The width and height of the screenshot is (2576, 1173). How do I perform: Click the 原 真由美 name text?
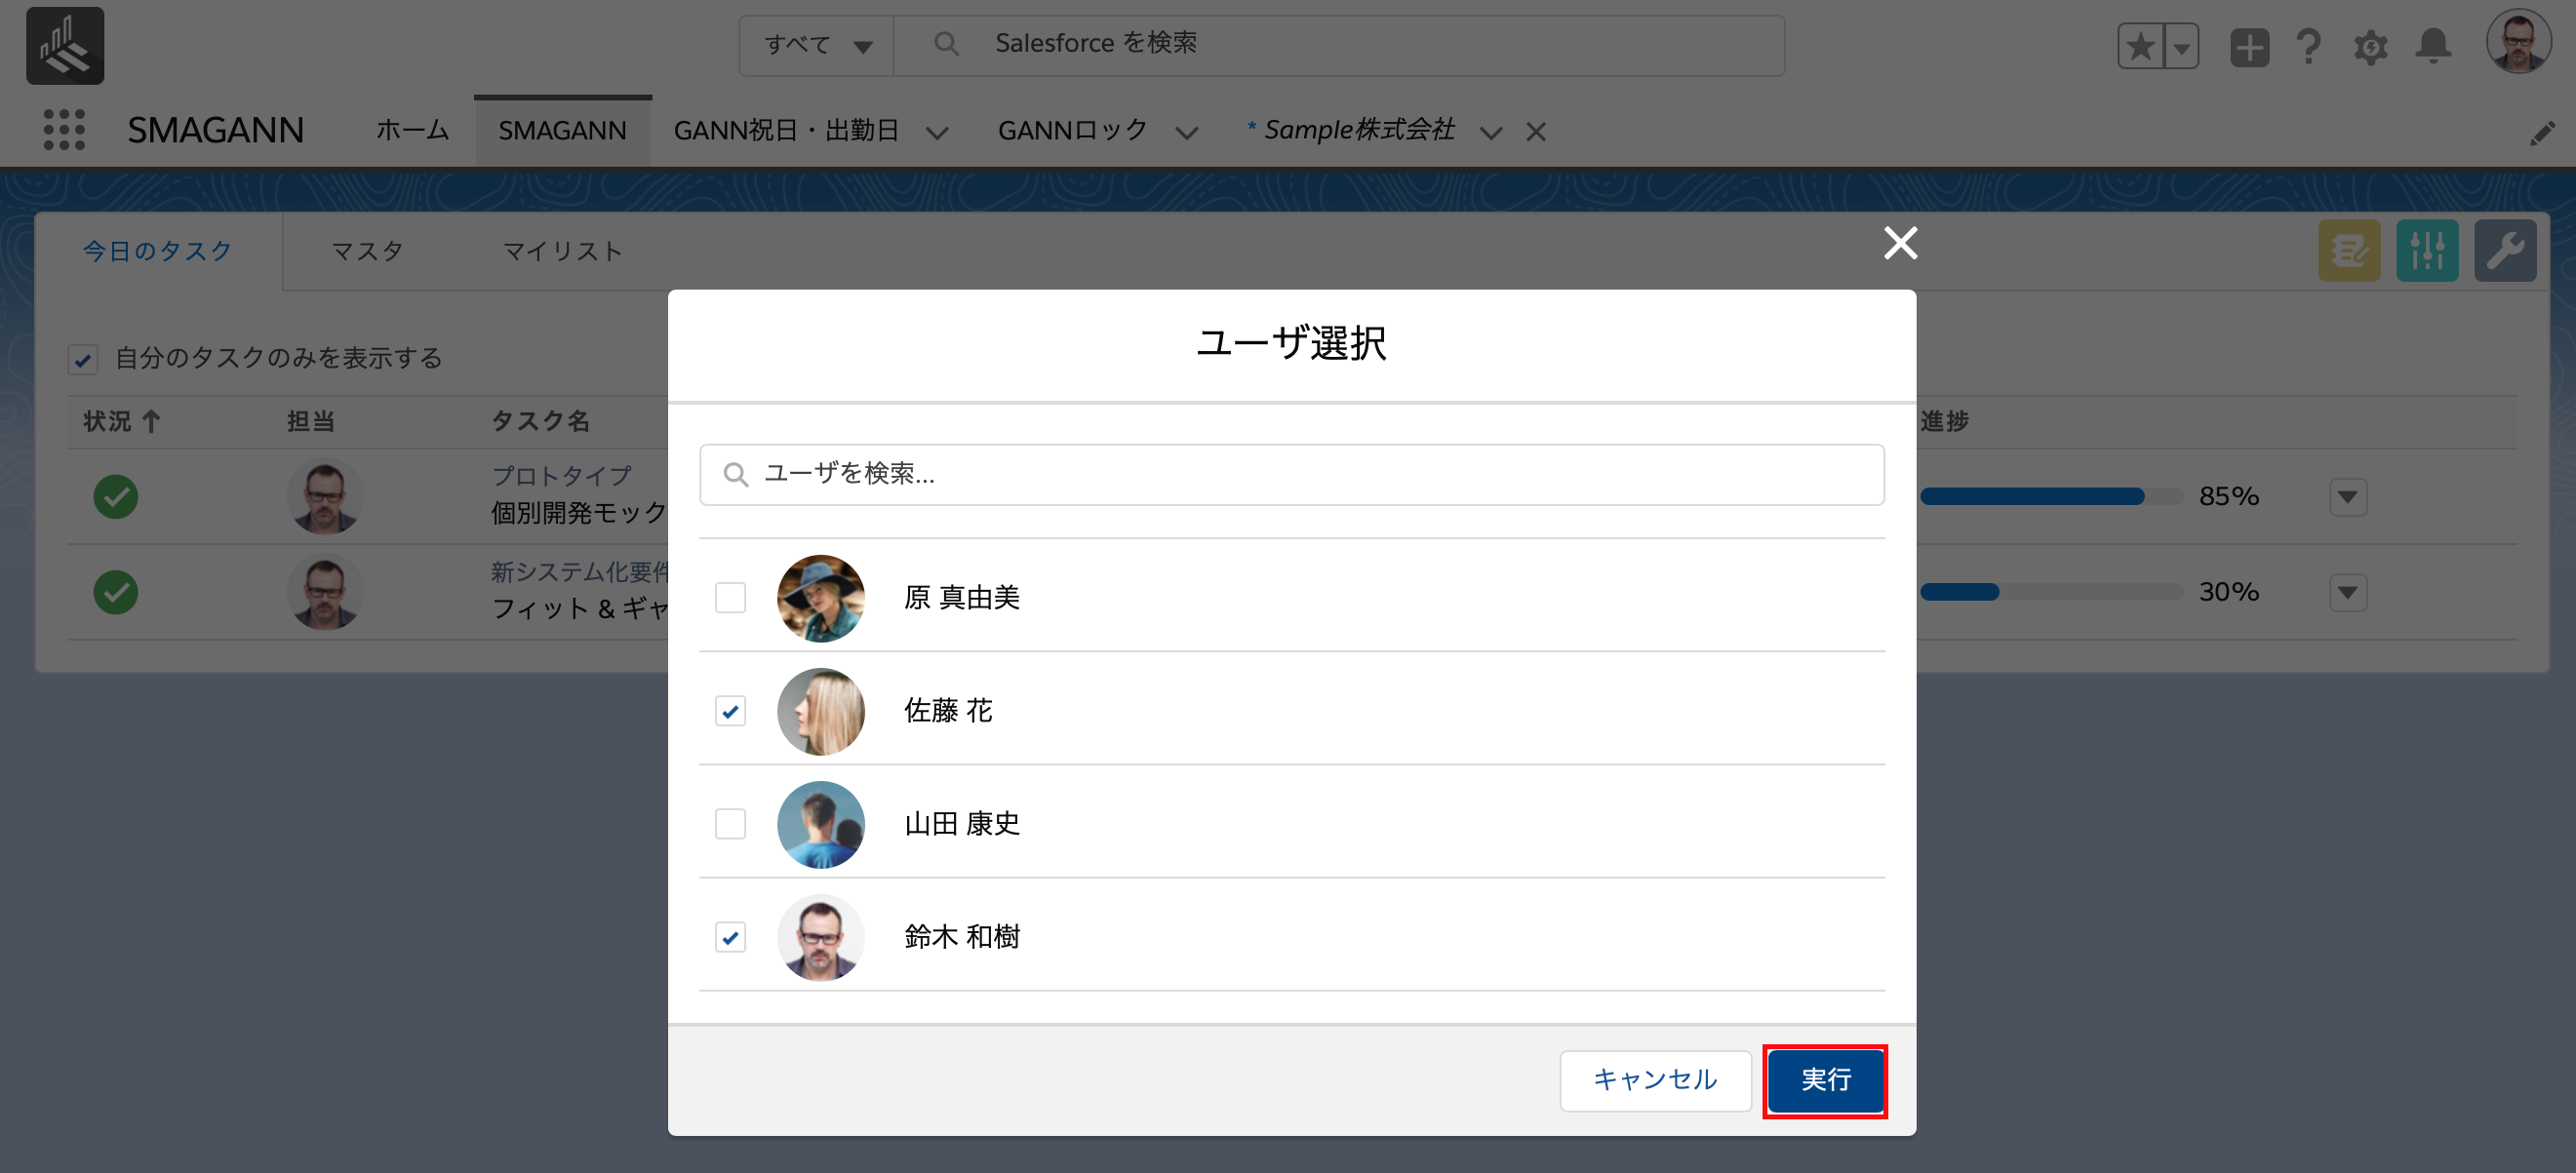coord(961,598)
